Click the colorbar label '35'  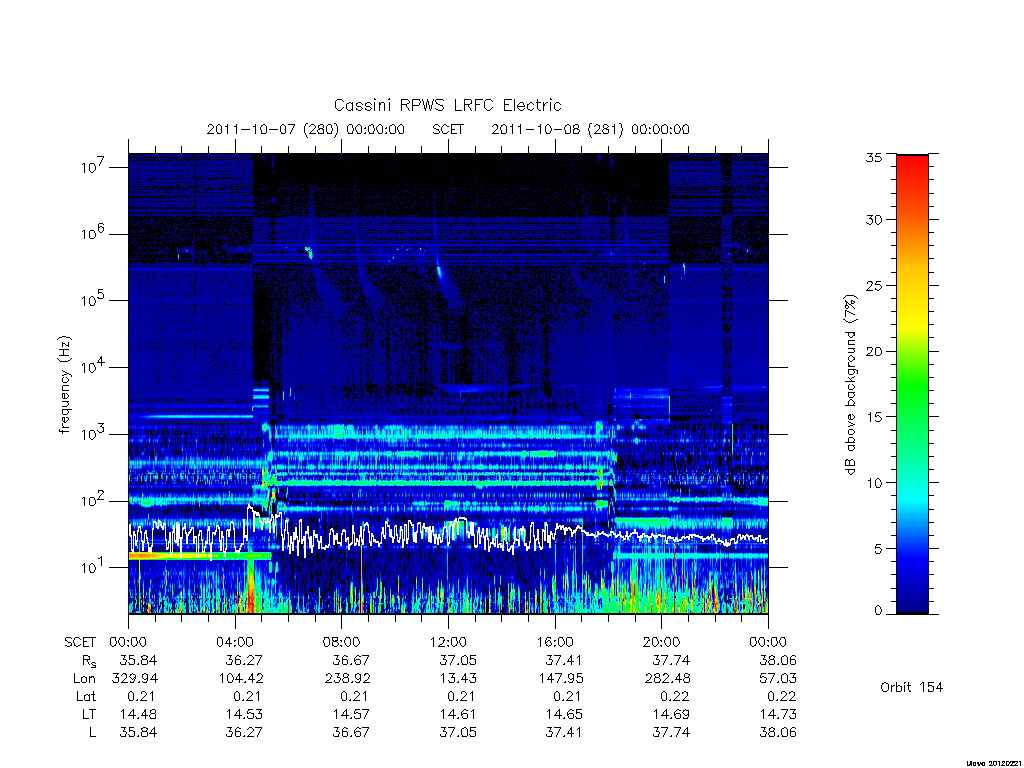874,157
